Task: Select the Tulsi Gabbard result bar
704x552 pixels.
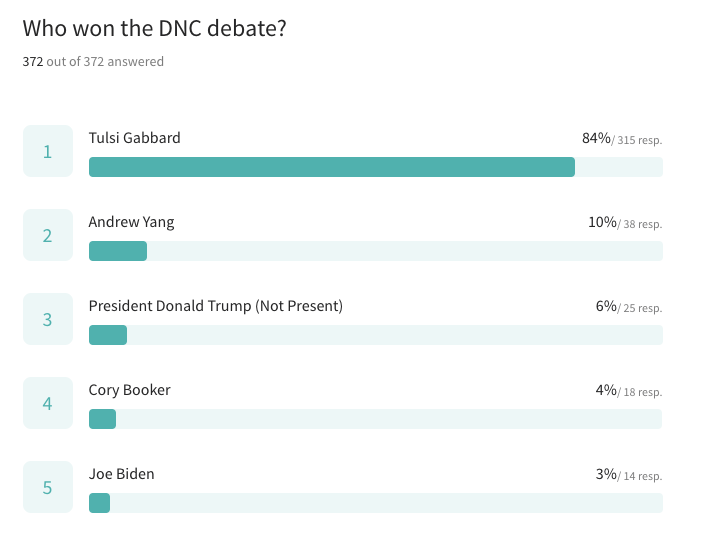Action: tap(376, 167)
